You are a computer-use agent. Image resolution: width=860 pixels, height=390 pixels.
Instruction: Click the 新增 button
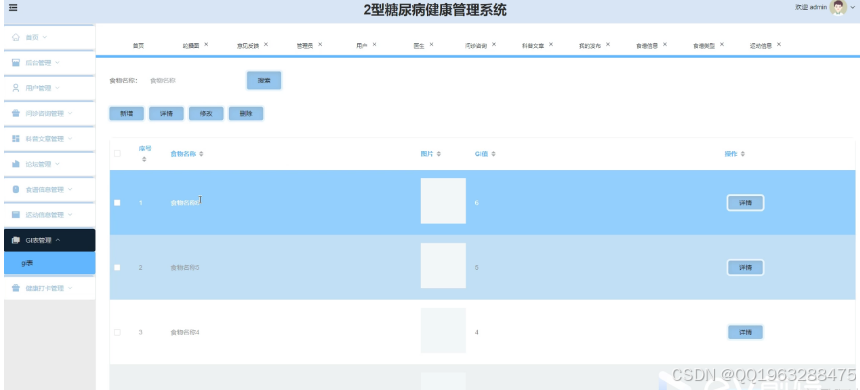pos(127,114)
